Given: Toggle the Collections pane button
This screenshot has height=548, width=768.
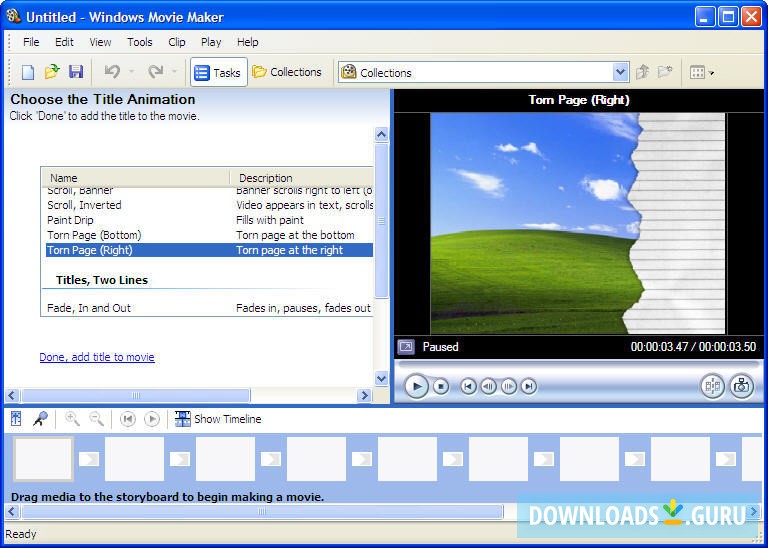Looking at the screenshot, I should tap(287, 72).
